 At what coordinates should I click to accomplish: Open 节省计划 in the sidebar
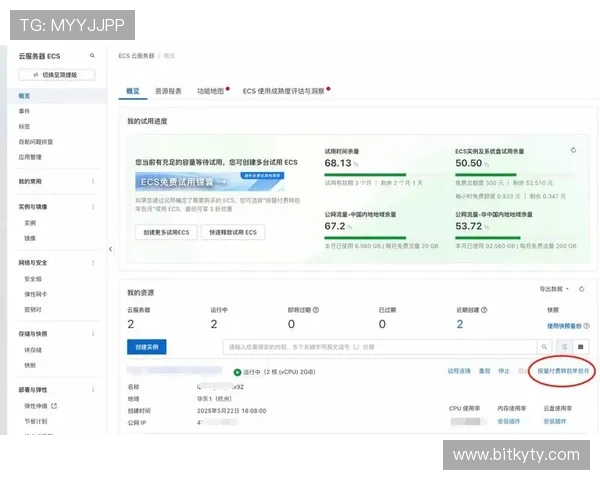click(x=36, y=421)
